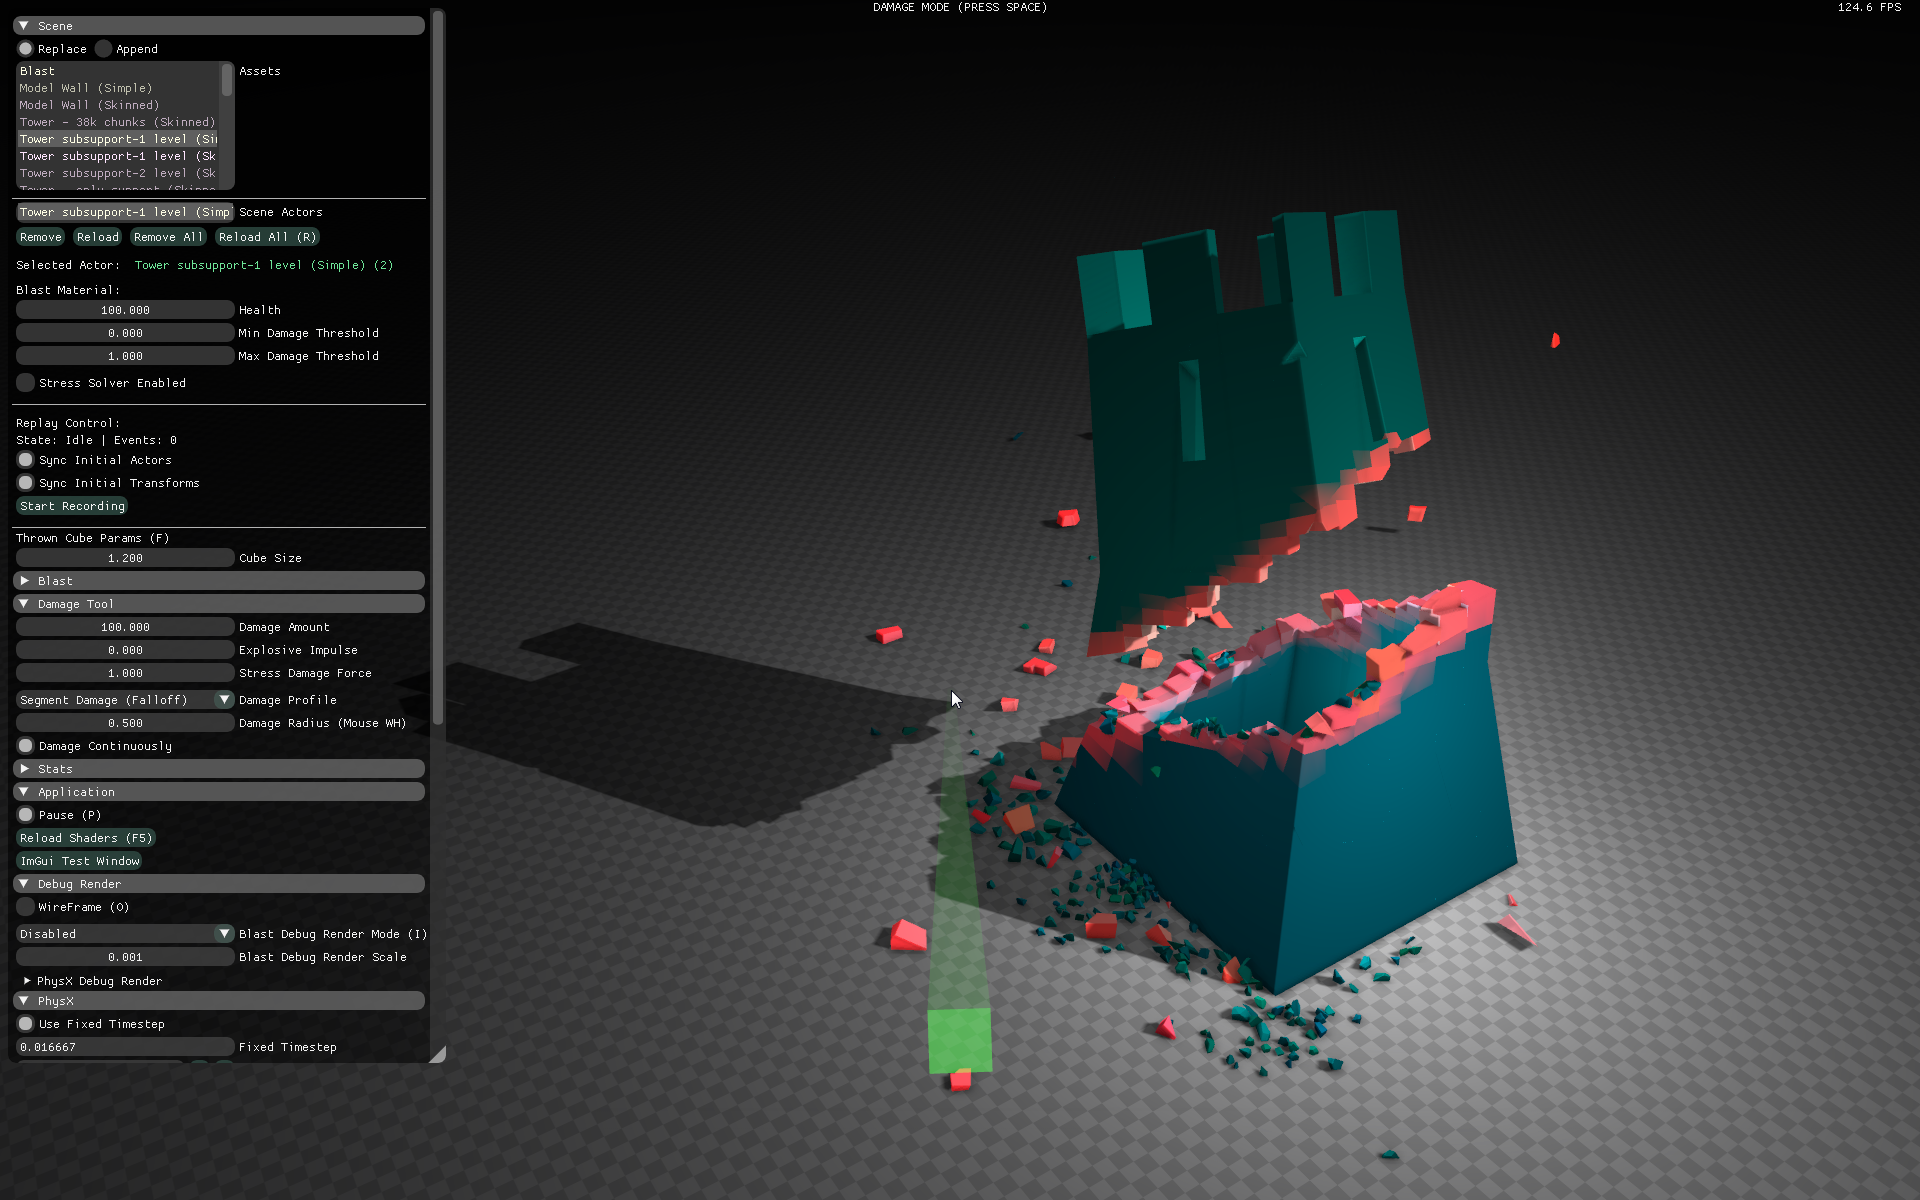Click the panel resize grip corner
This screenshot has height=1200, width=1920.
[x=438, y=1054]
